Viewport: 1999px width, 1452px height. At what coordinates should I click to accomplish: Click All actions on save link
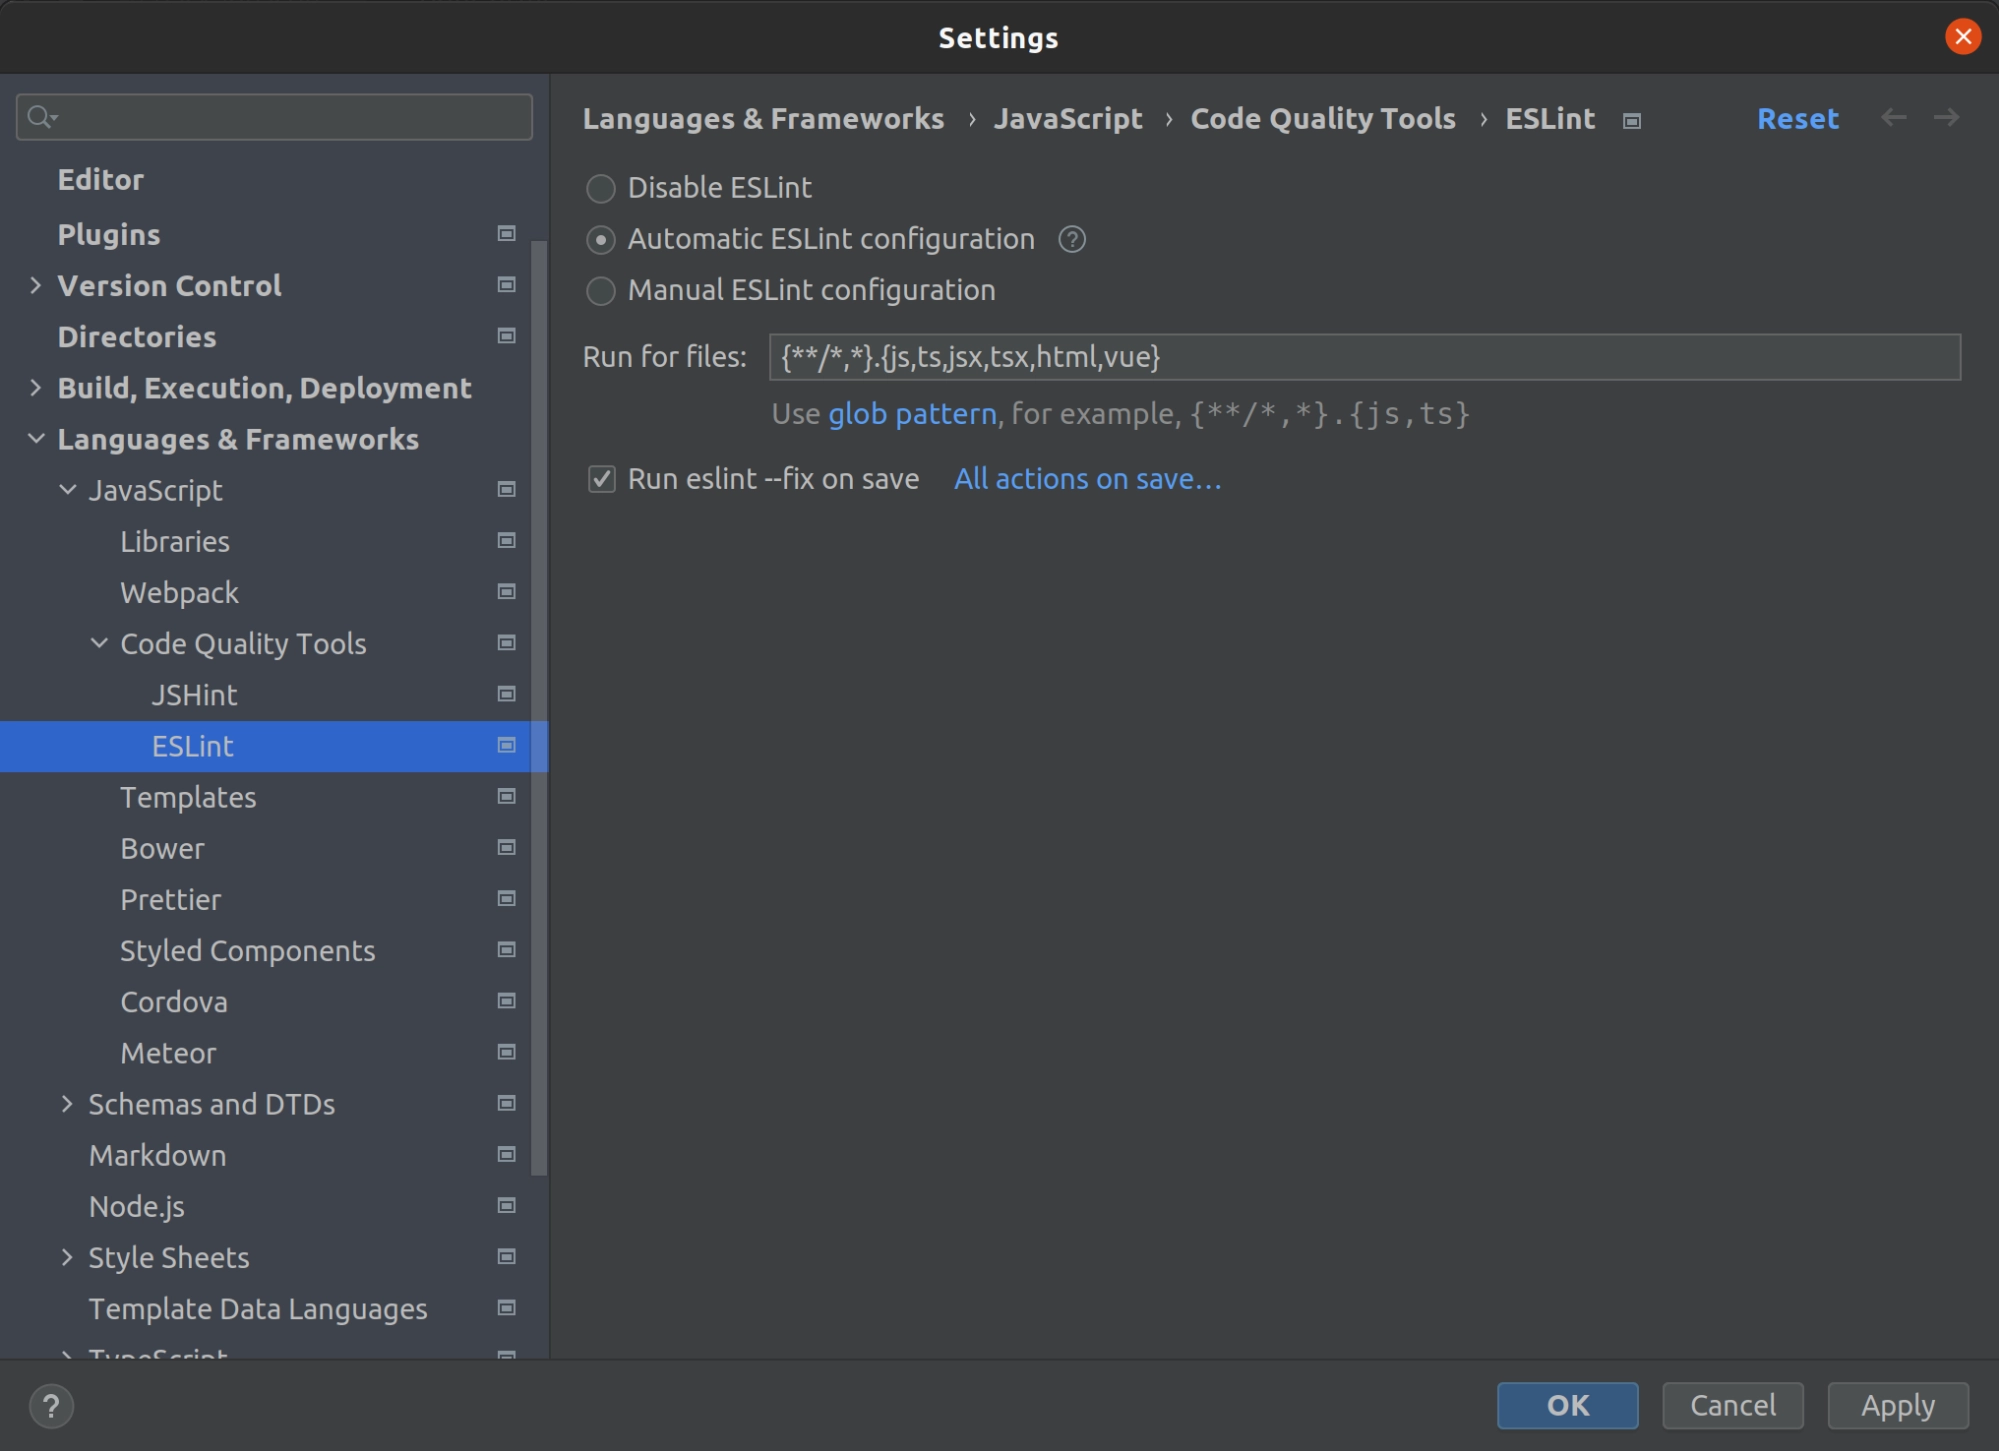coord(1088,478)
